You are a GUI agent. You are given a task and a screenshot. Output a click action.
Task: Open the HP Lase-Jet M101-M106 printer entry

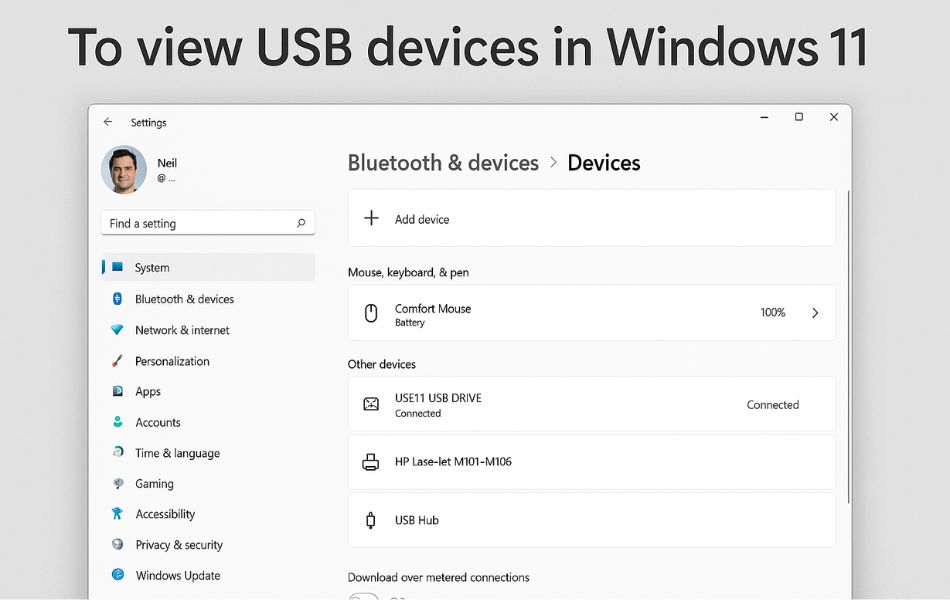[x=591, y=462]
